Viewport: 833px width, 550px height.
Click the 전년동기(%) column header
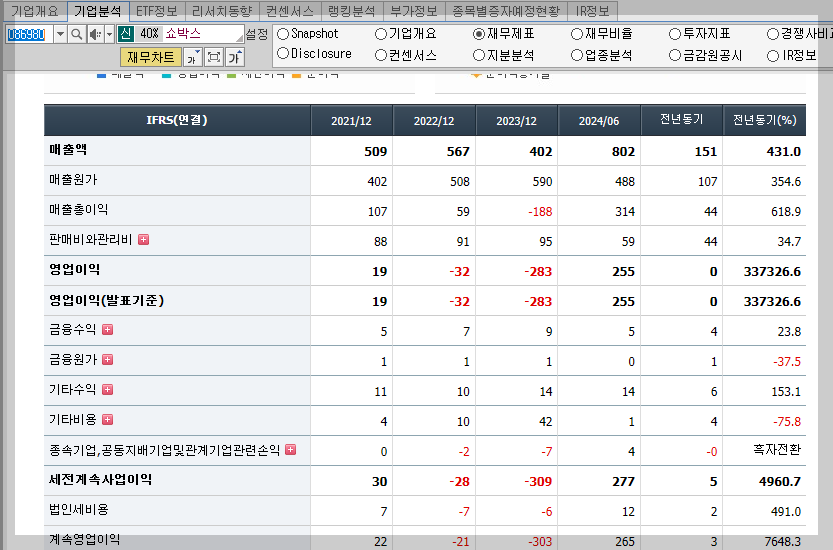coord(764,120)
